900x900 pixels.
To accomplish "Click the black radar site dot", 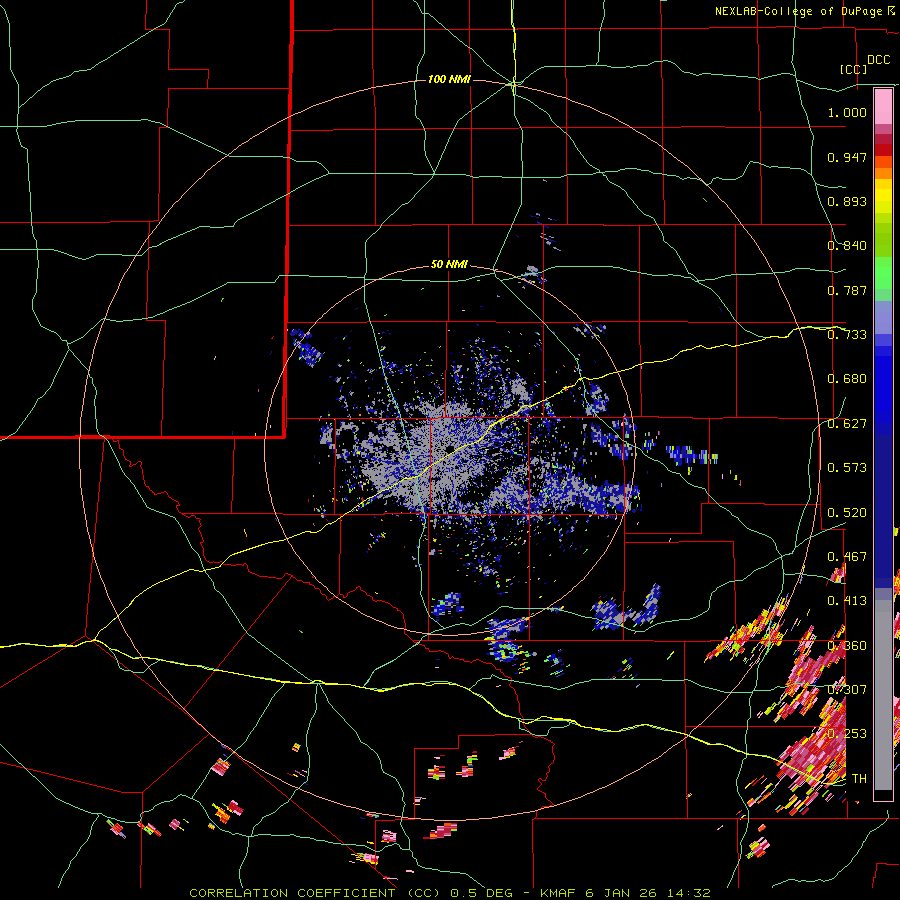I will pos(448,448).
